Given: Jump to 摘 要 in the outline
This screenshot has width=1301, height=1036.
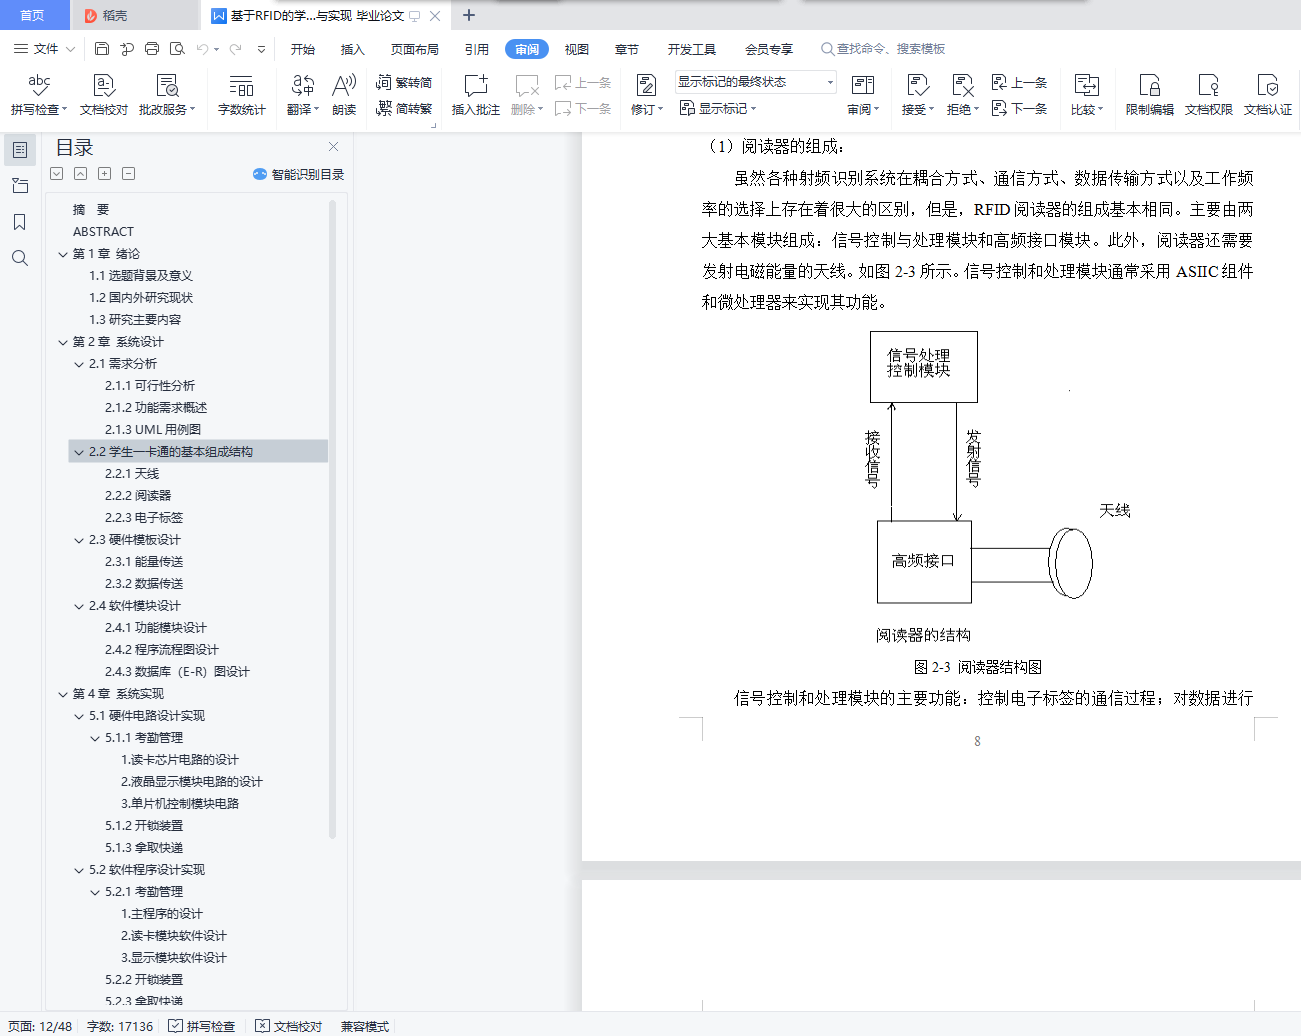Looking at the screenshot, I should 91,210.
